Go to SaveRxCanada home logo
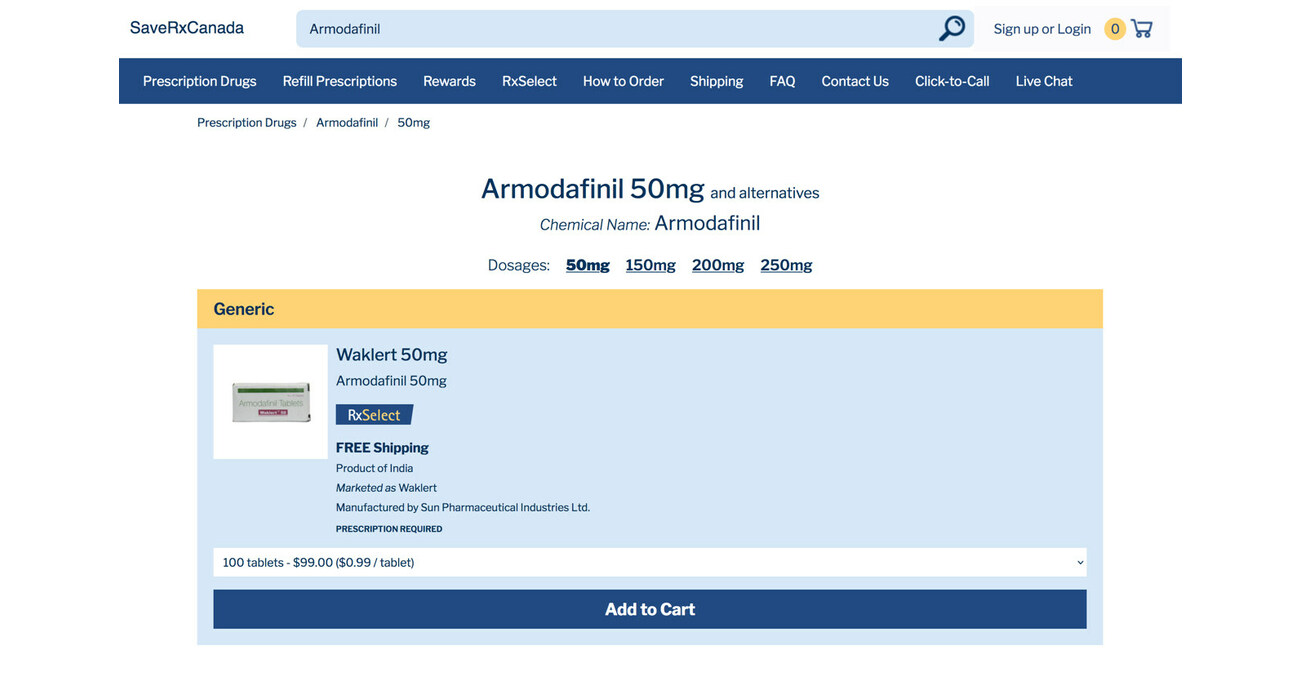Screen dimensions: 1301x682 (x=187, y=28)
